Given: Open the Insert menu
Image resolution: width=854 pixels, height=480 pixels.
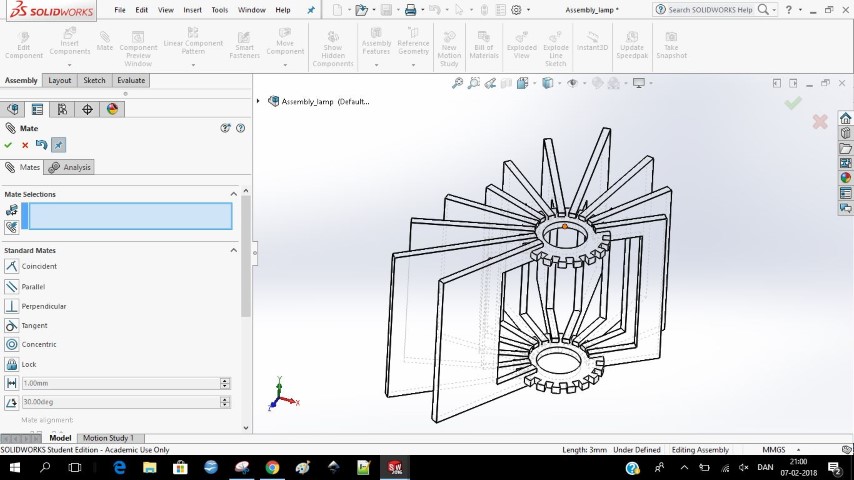Looking at the screenshot, I should 192,10.
